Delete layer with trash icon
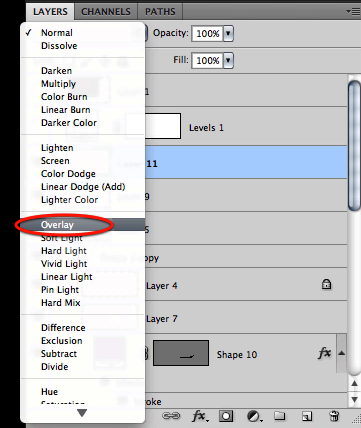This screenshot has width=361, height=428. click(x=334, y=416)
